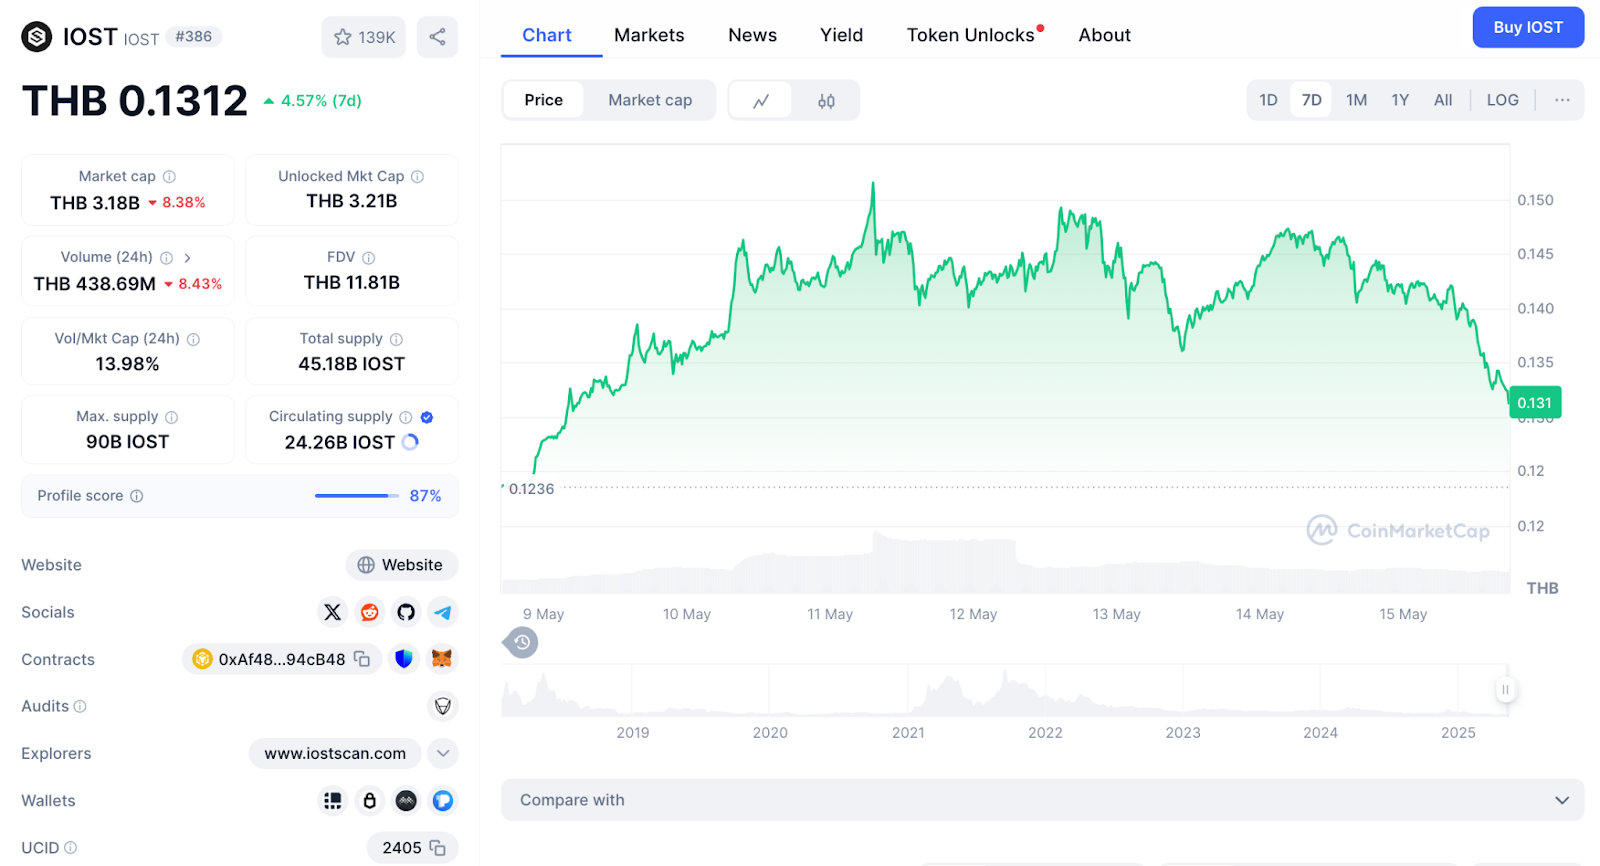This screenshot has width=1600, height=866.
Task: Open the Token Unlocks tab
Action: (x=971, y=35)
